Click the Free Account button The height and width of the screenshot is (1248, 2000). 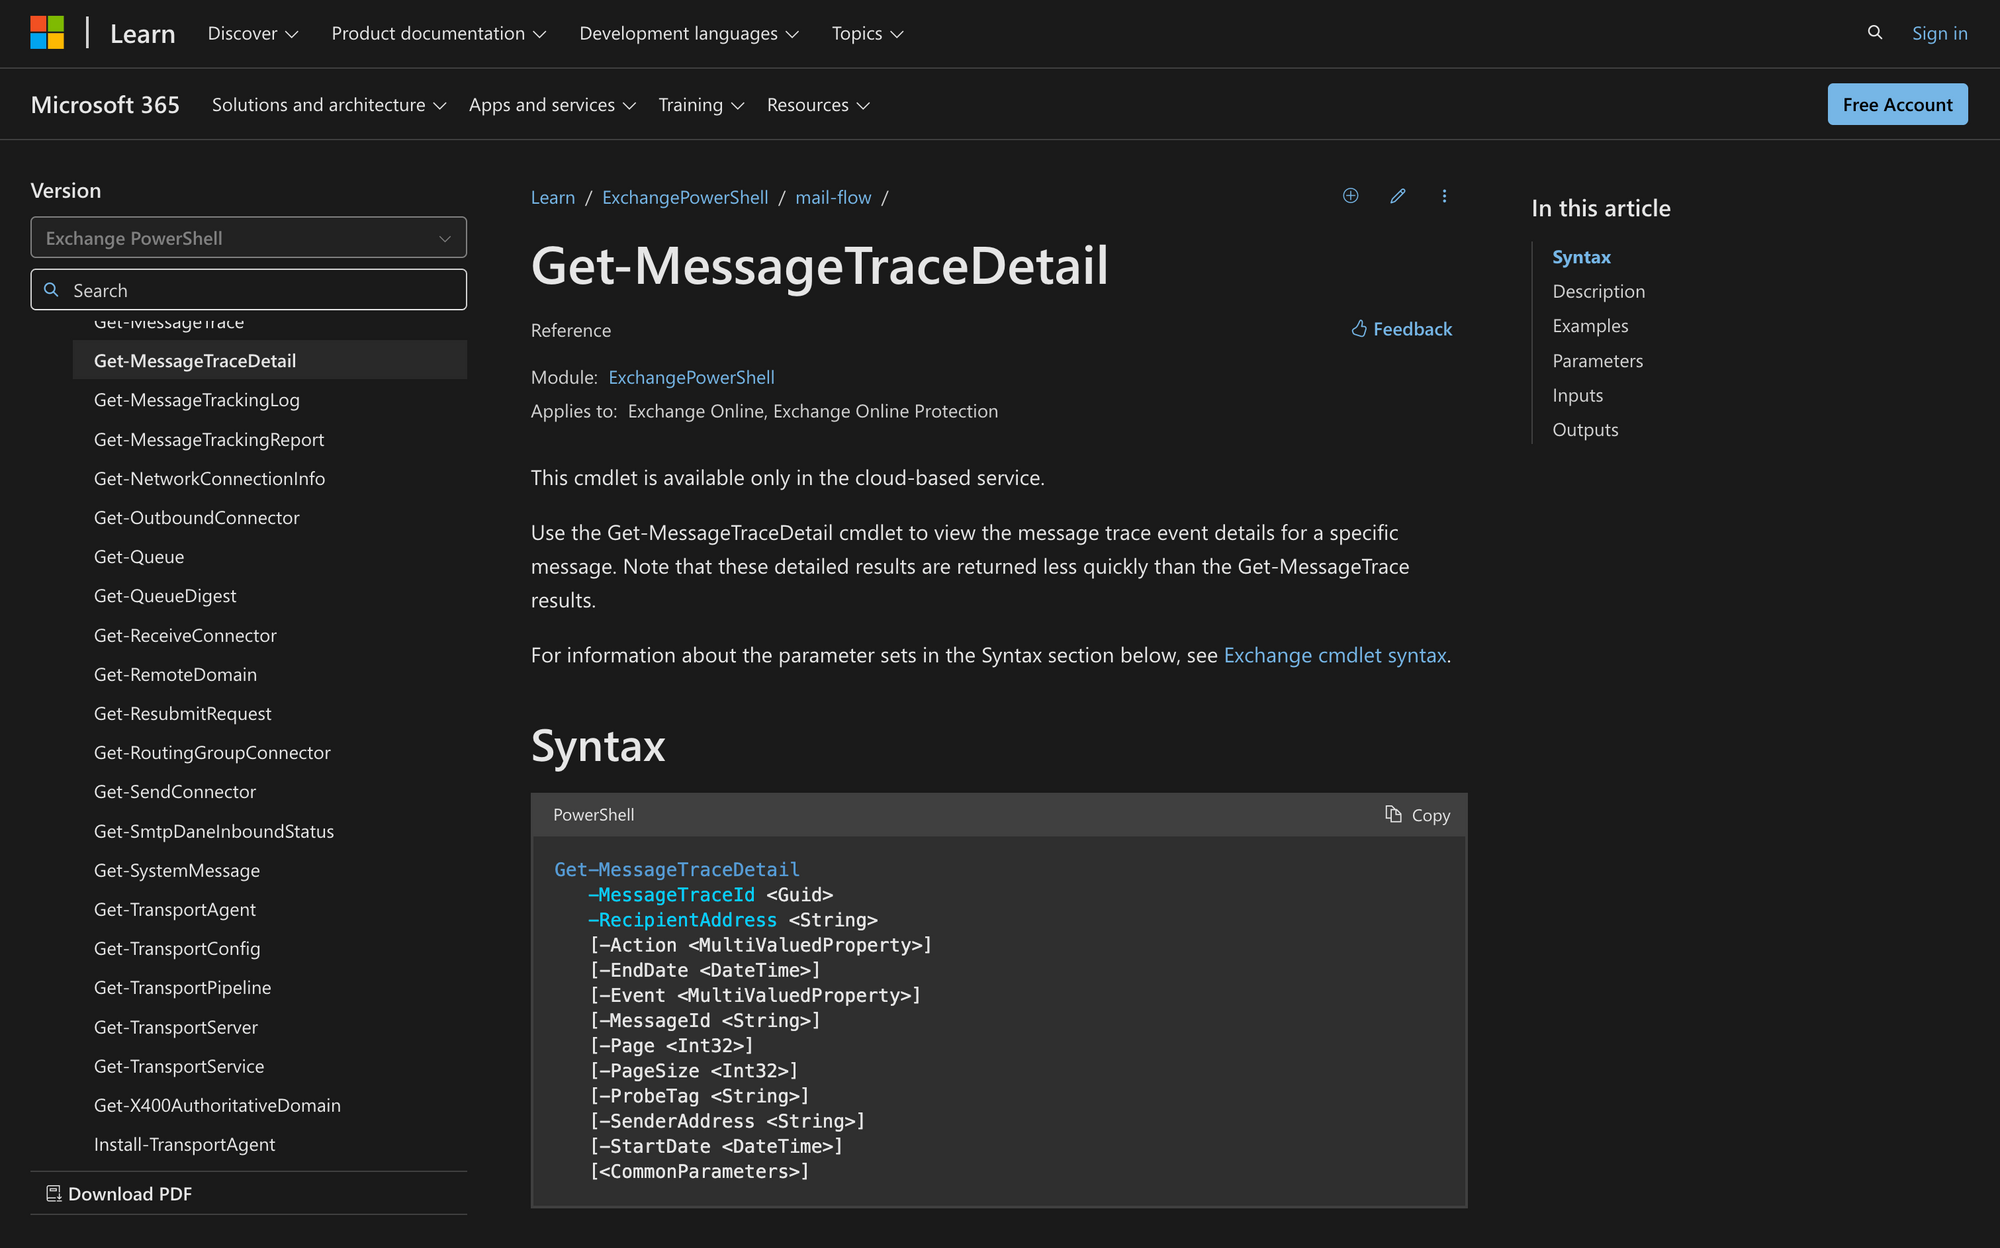pyautogui.click(x=1897, y=104)
